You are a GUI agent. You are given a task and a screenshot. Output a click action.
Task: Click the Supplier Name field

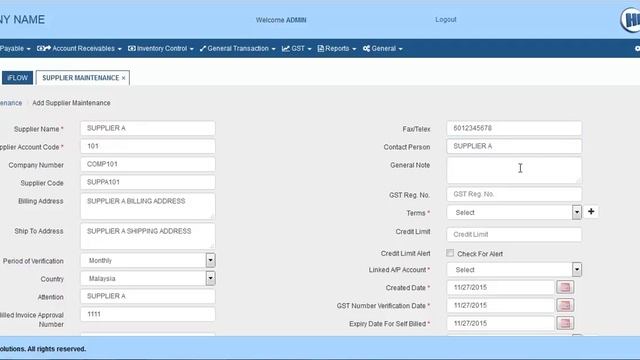click(x=148, y=128)
